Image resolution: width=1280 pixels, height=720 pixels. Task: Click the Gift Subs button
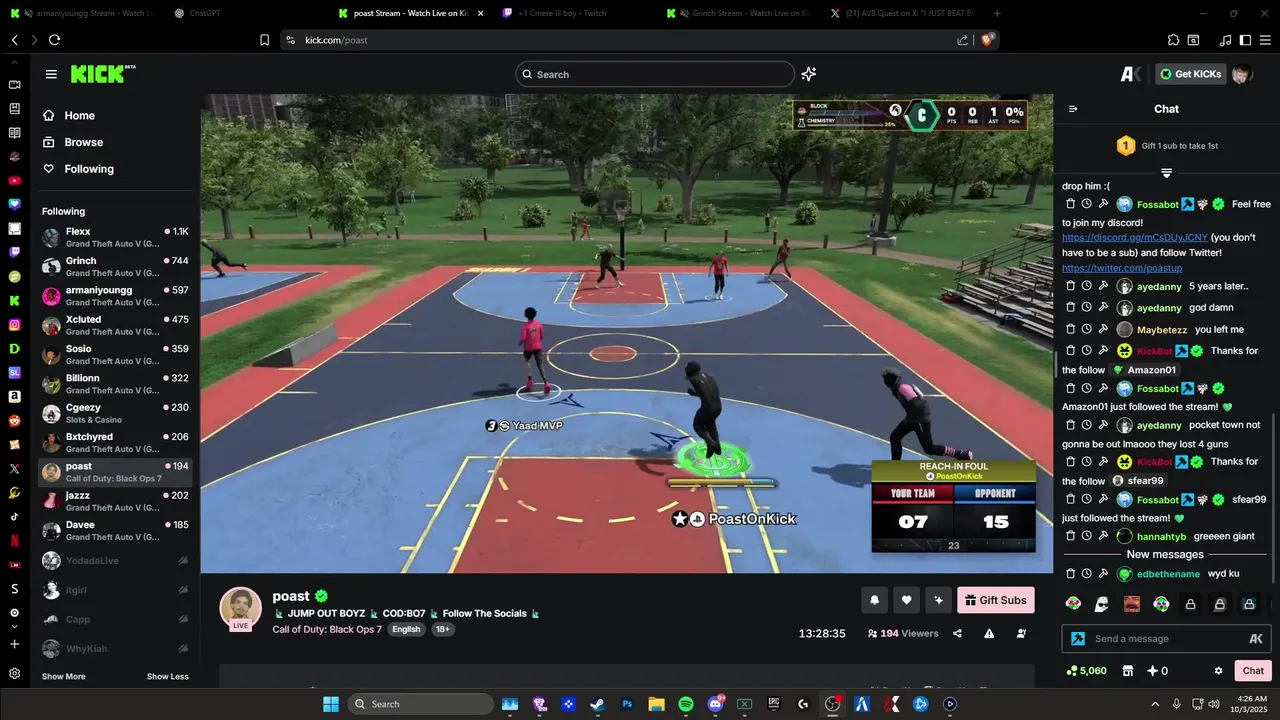pyautogui.click(x=996, y=600)
